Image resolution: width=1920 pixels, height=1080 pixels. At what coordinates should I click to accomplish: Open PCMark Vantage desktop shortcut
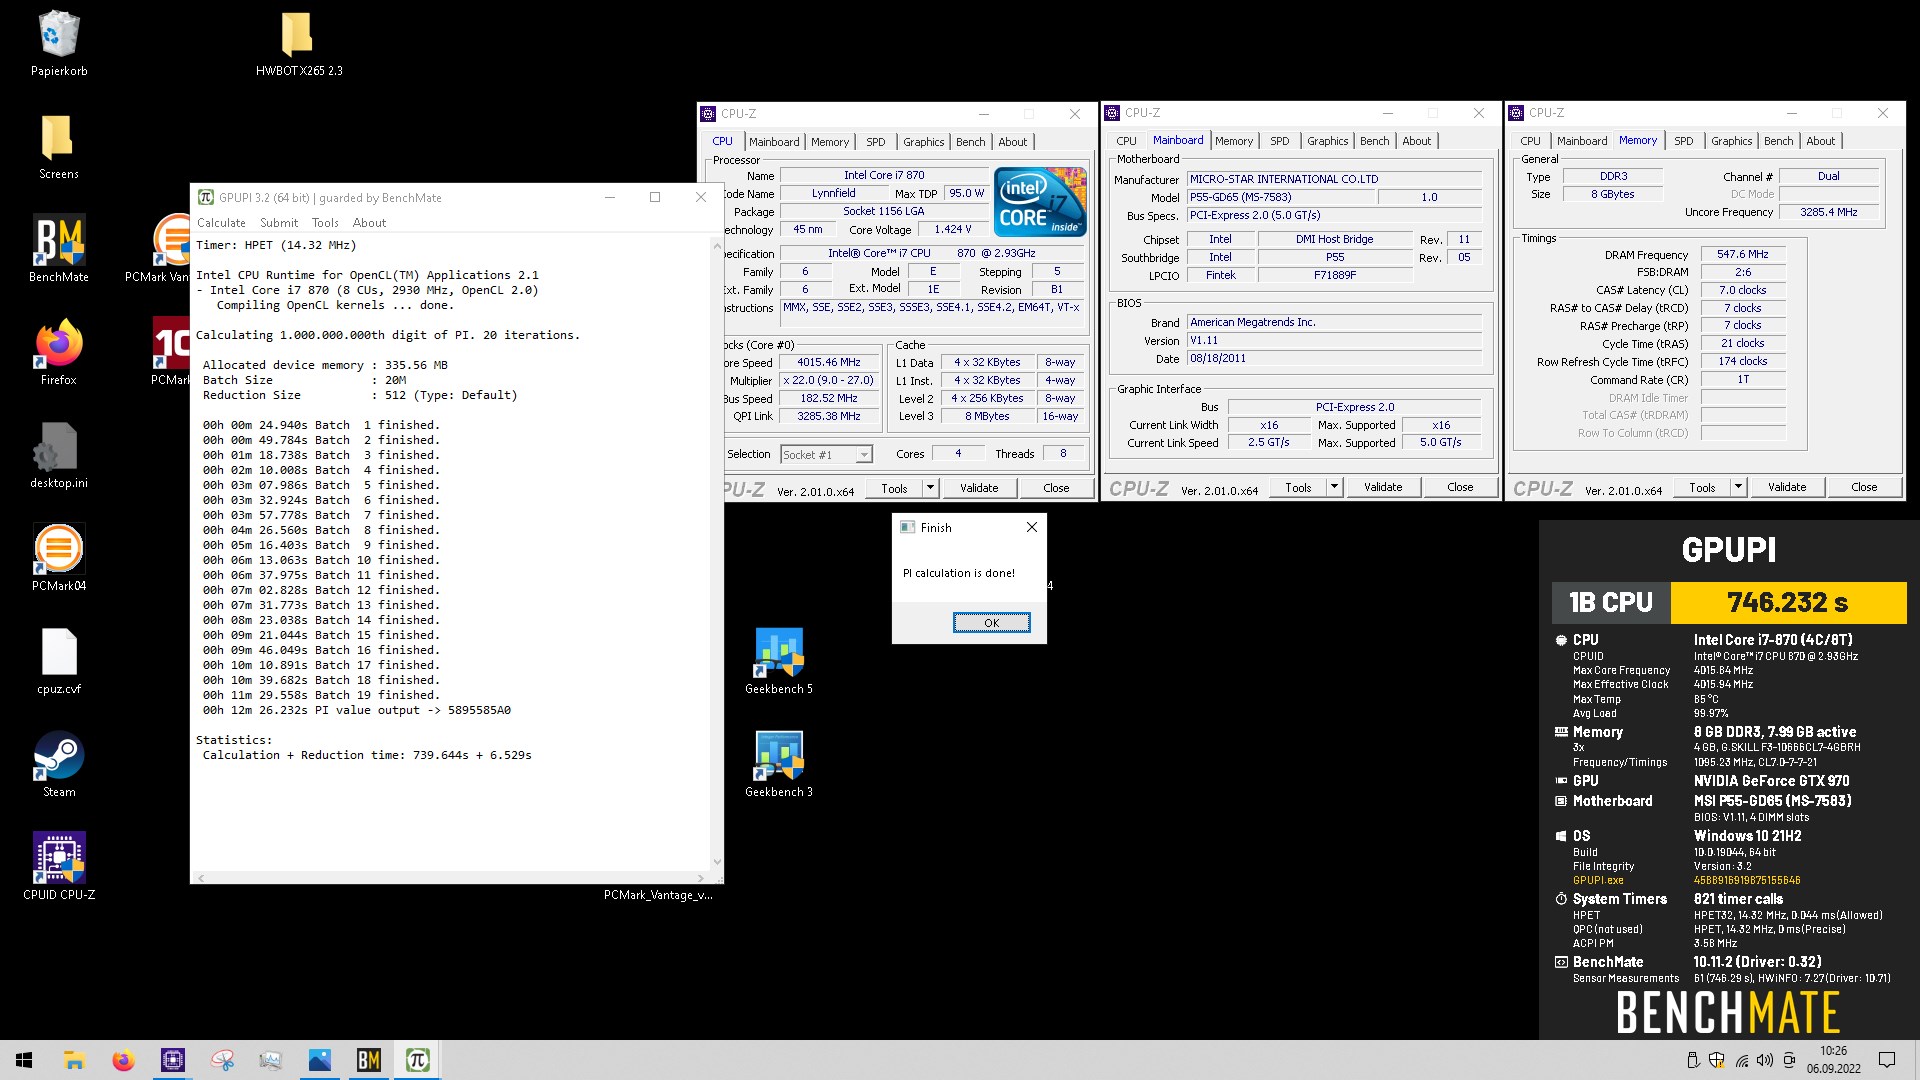coord(160,250)
